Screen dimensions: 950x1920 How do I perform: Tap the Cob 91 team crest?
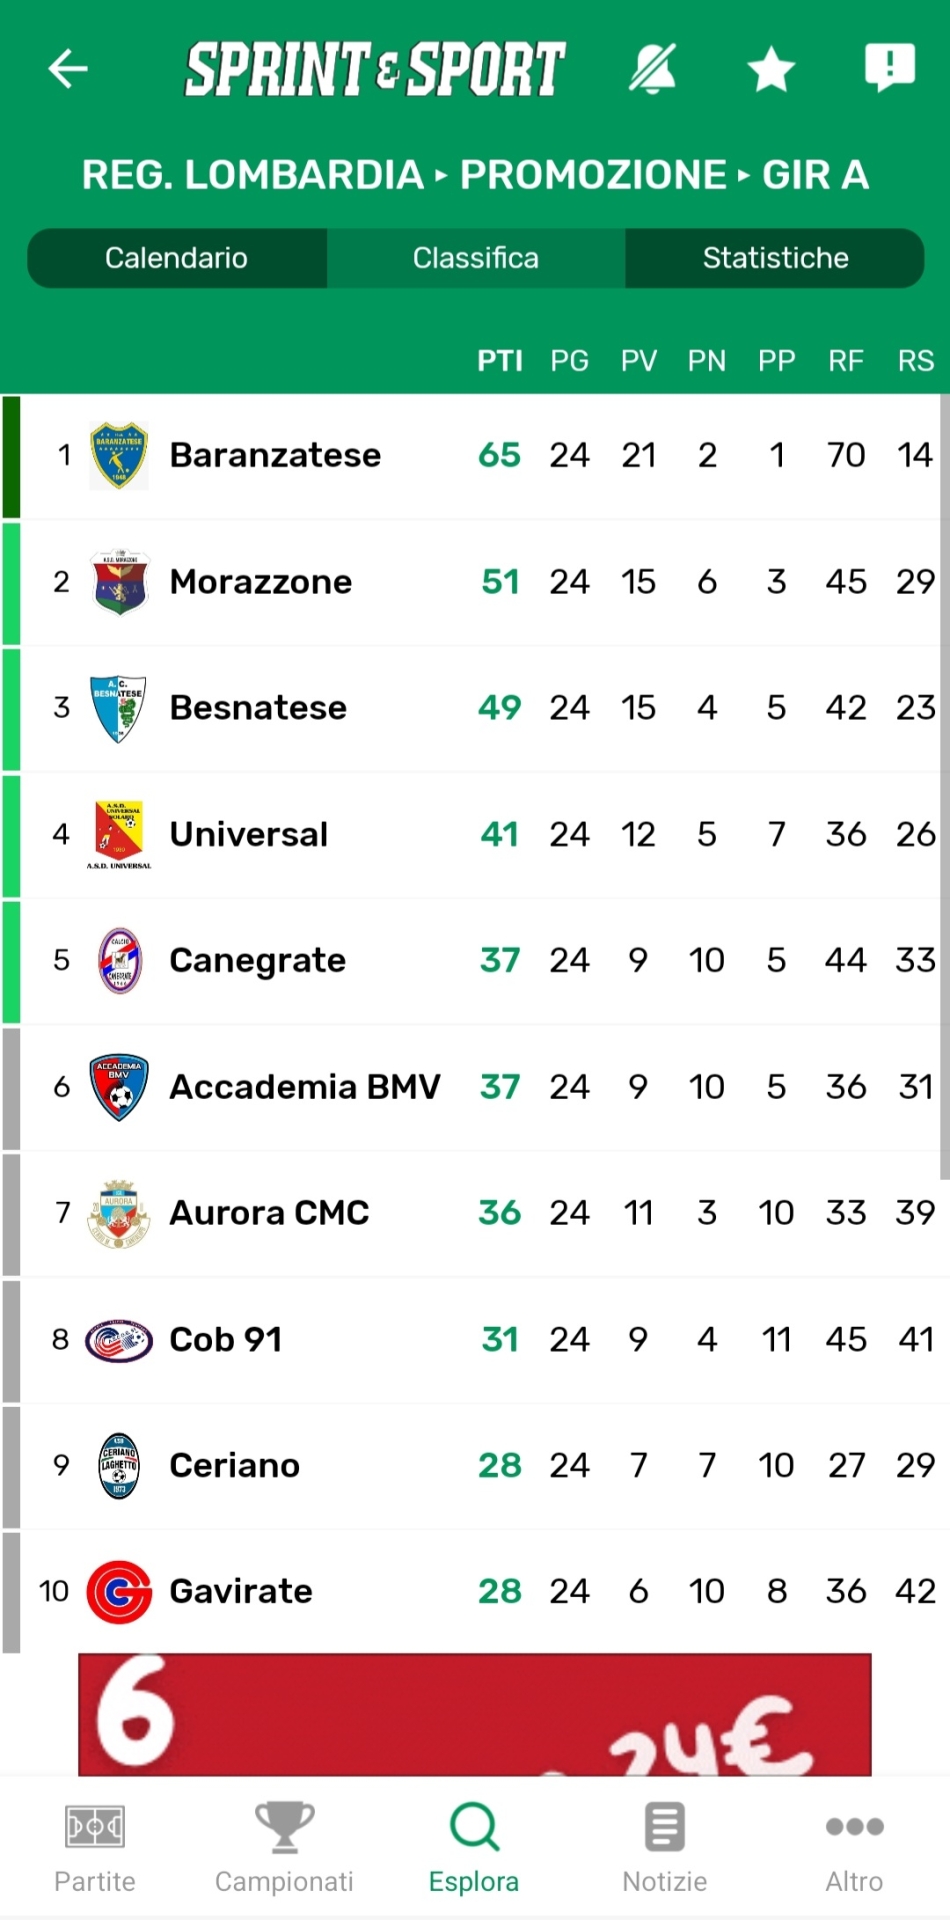click(x=119, y=1340)
